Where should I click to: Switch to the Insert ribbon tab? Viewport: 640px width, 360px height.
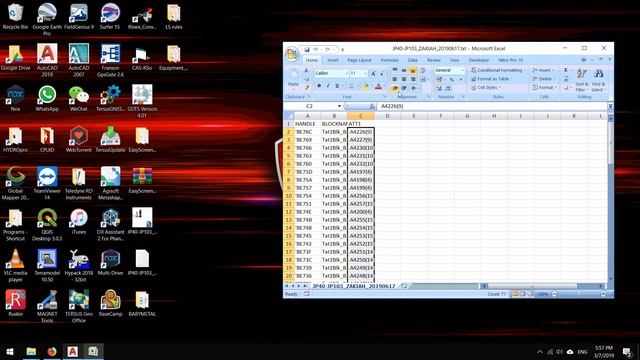pyautogui.click(x=333, y=60)
